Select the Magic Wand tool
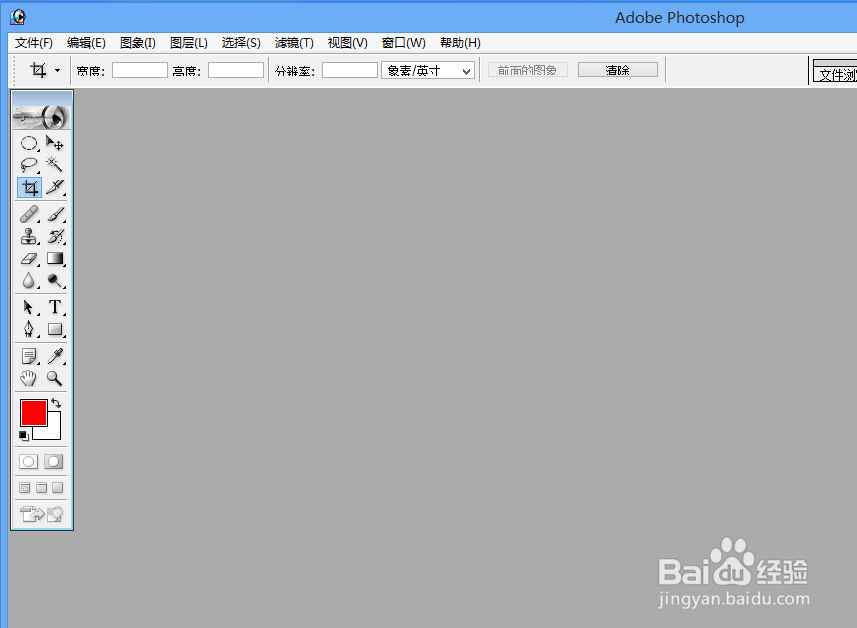 [x=55, y=165]
